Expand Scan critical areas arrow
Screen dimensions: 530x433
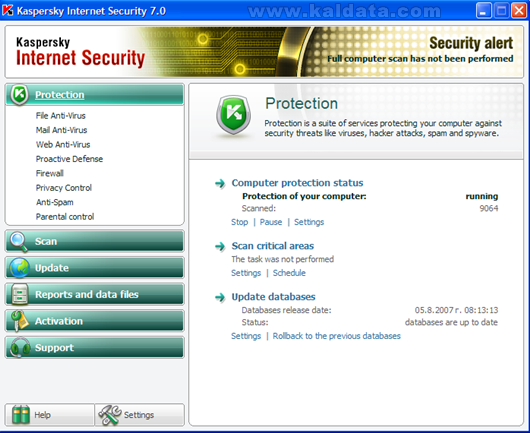point(220,246)
